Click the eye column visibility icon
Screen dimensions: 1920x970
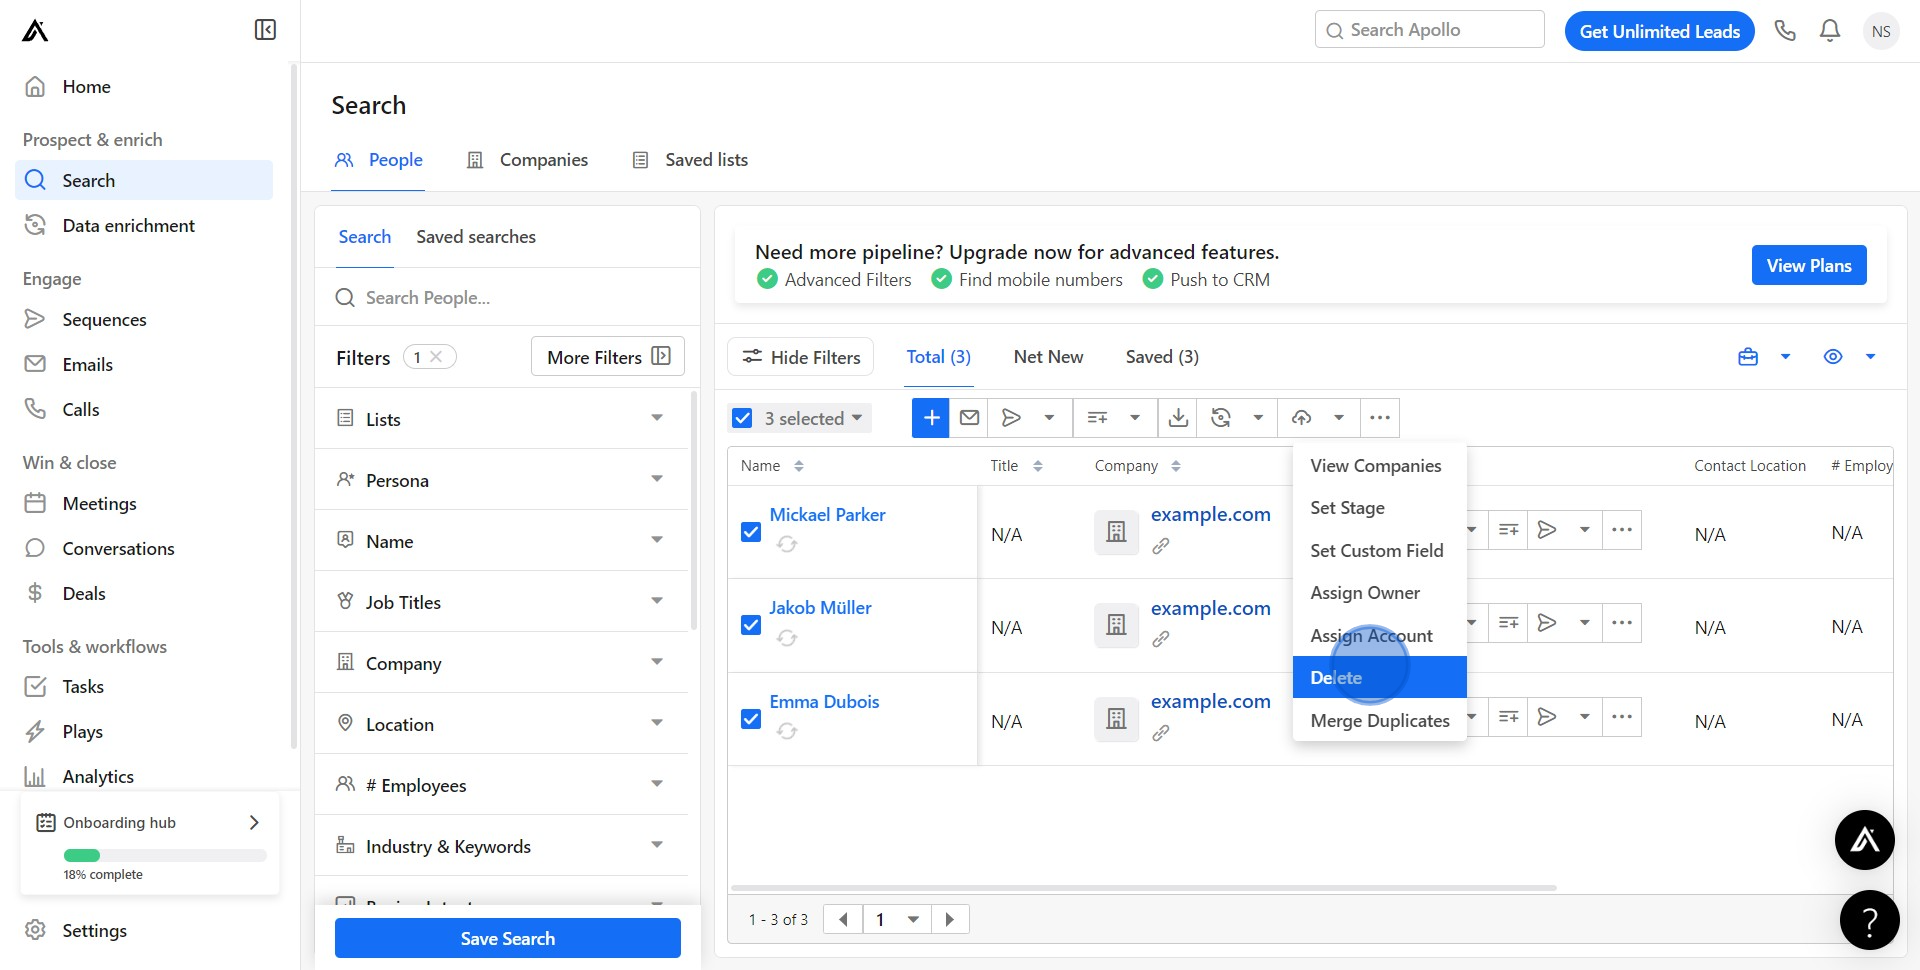click(x=1833, y=357)
